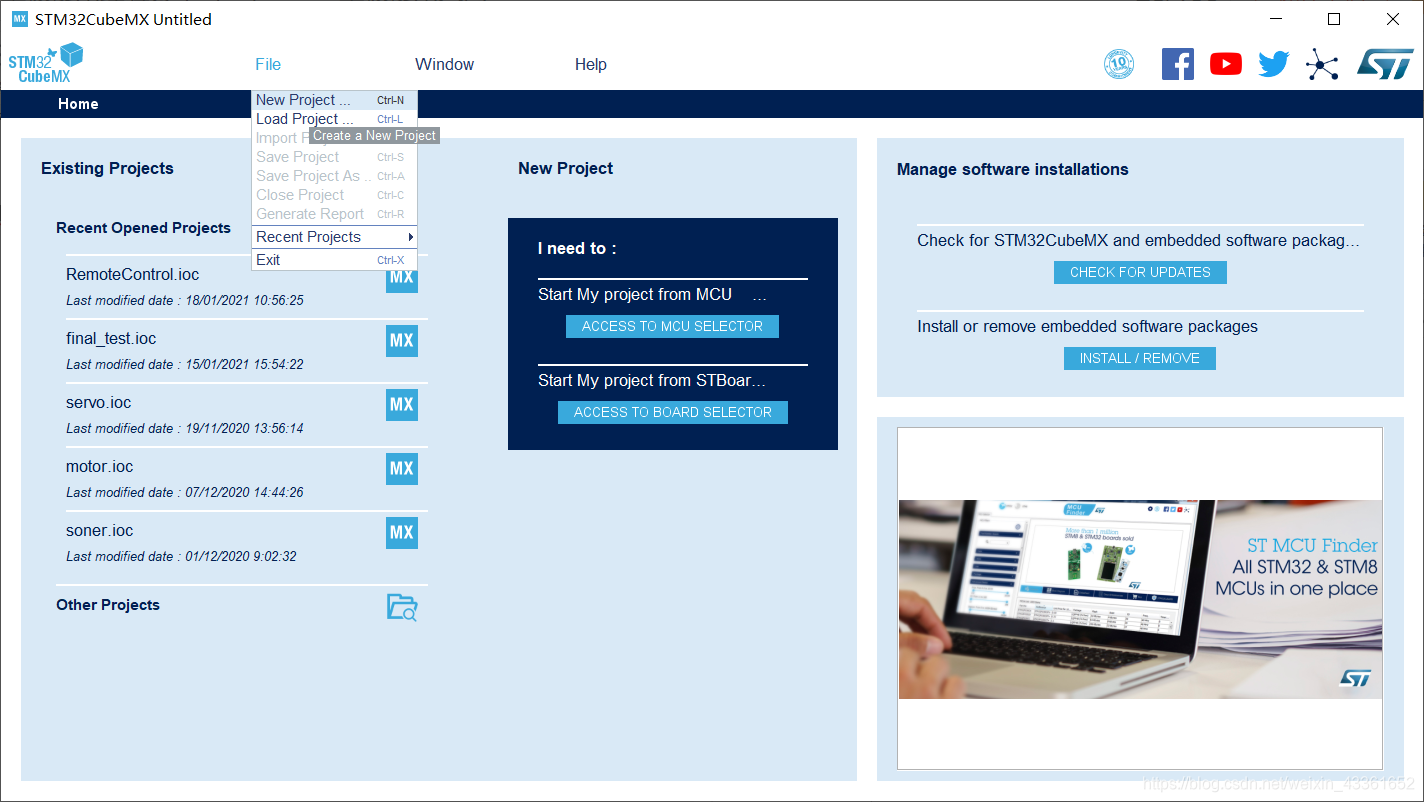Click the Other Projects label
Screen dimensions: 1424x802
tap(108, 605)
